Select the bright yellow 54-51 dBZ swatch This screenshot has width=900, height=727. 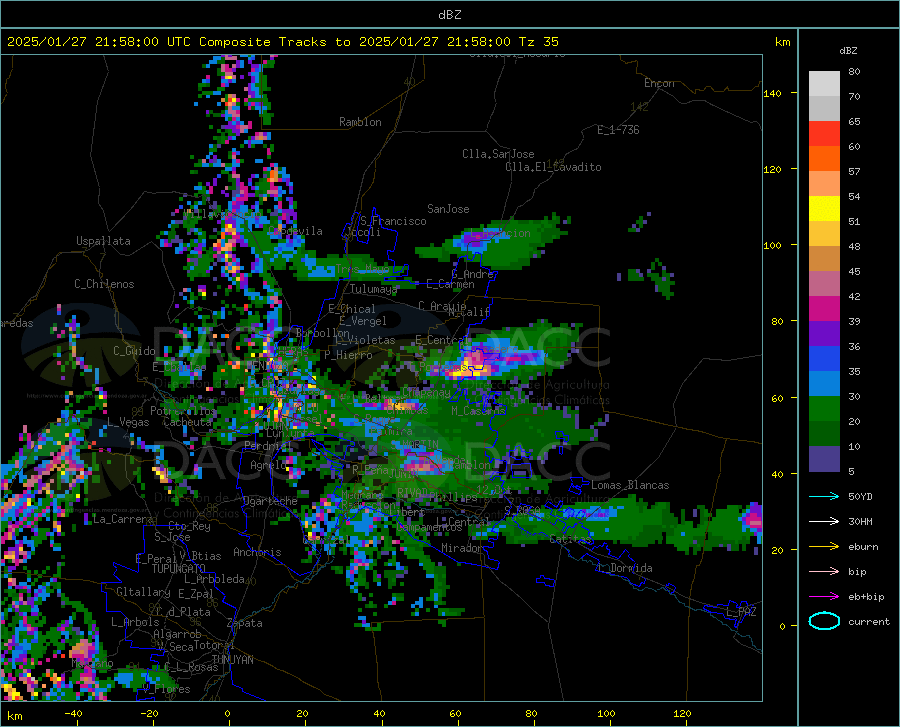click(x=824, y=209)
